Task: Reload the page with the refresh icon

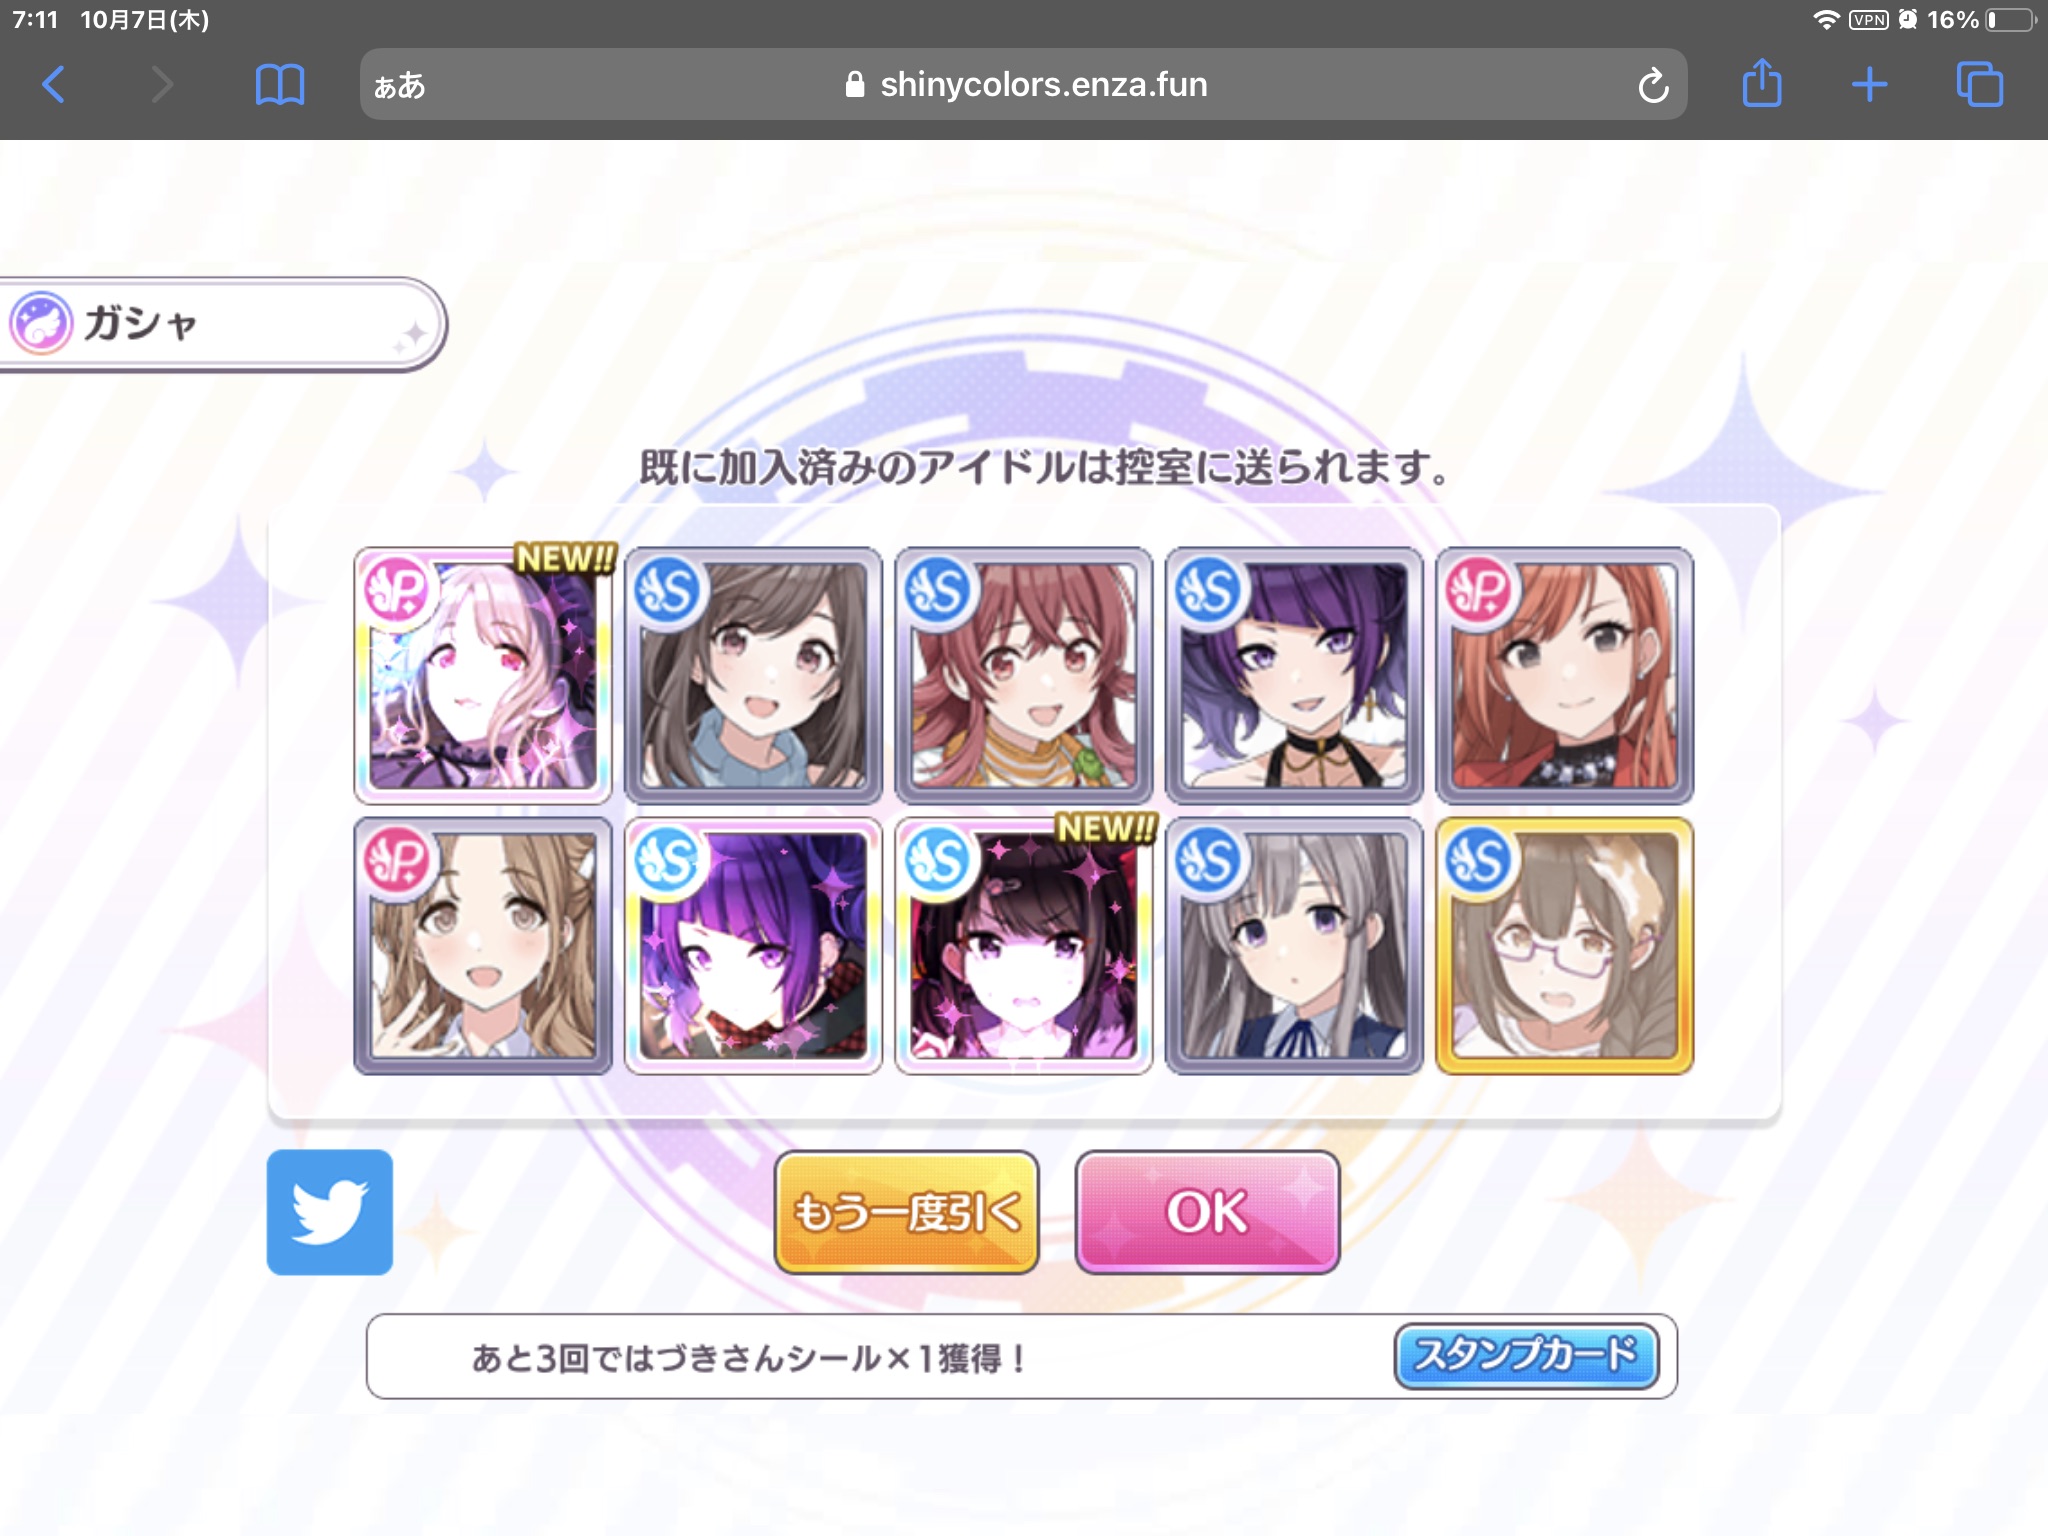Action: coord(1653,86)
